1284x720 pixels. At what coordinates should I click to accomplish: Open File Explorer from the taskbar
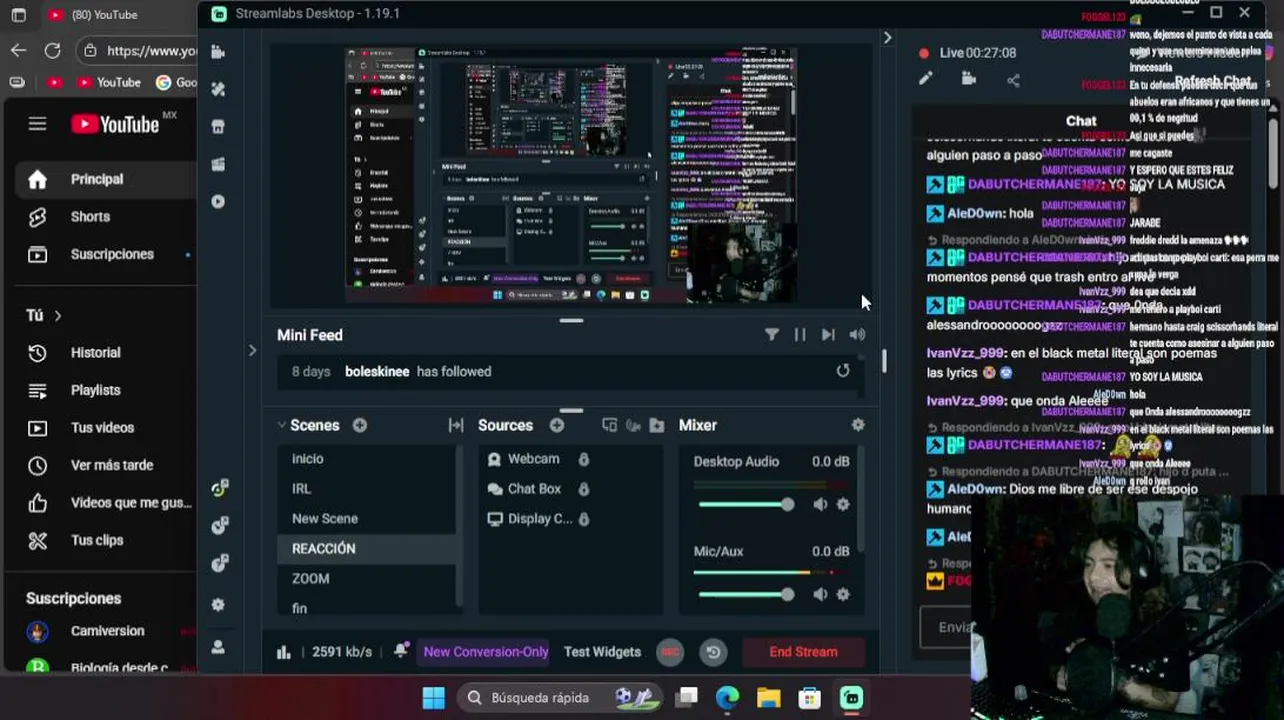(768, 698)
